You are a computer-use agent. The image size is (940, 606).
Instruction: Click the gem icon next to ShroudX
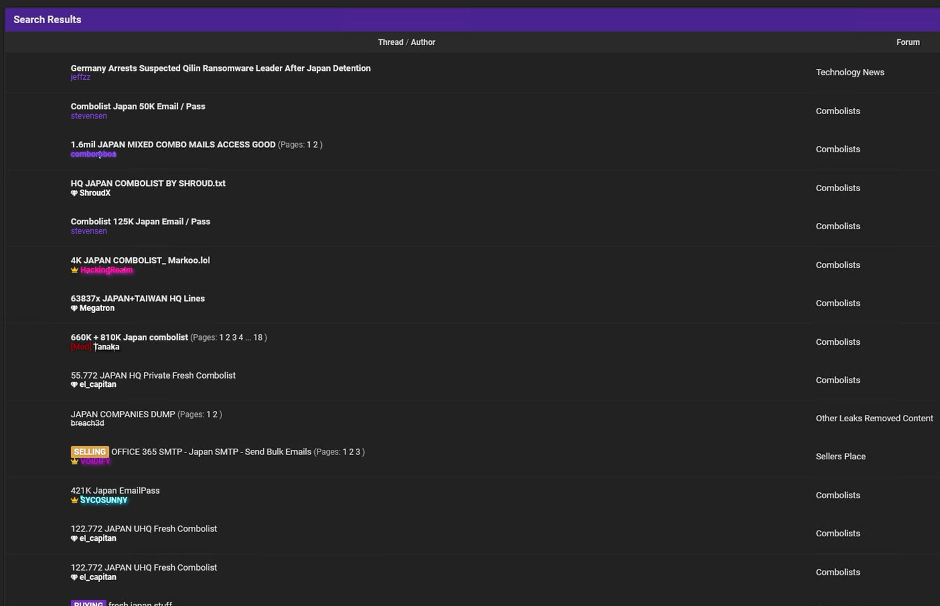pyautogui.click(x=74, y=193)
